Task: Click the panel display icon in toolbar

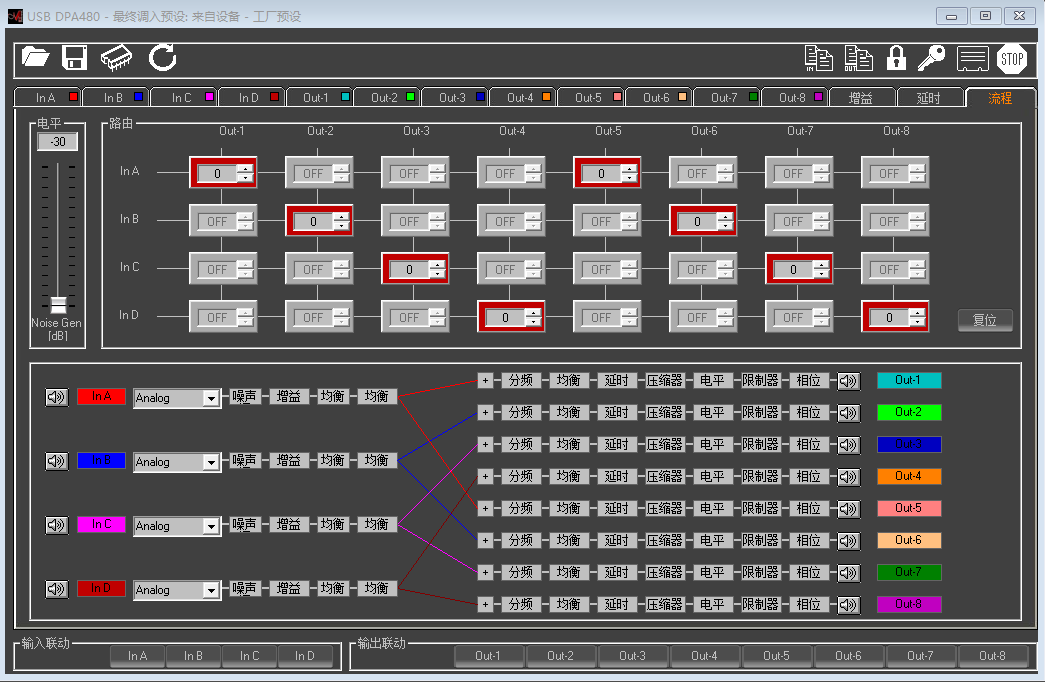Action: [x=972, y=59]
